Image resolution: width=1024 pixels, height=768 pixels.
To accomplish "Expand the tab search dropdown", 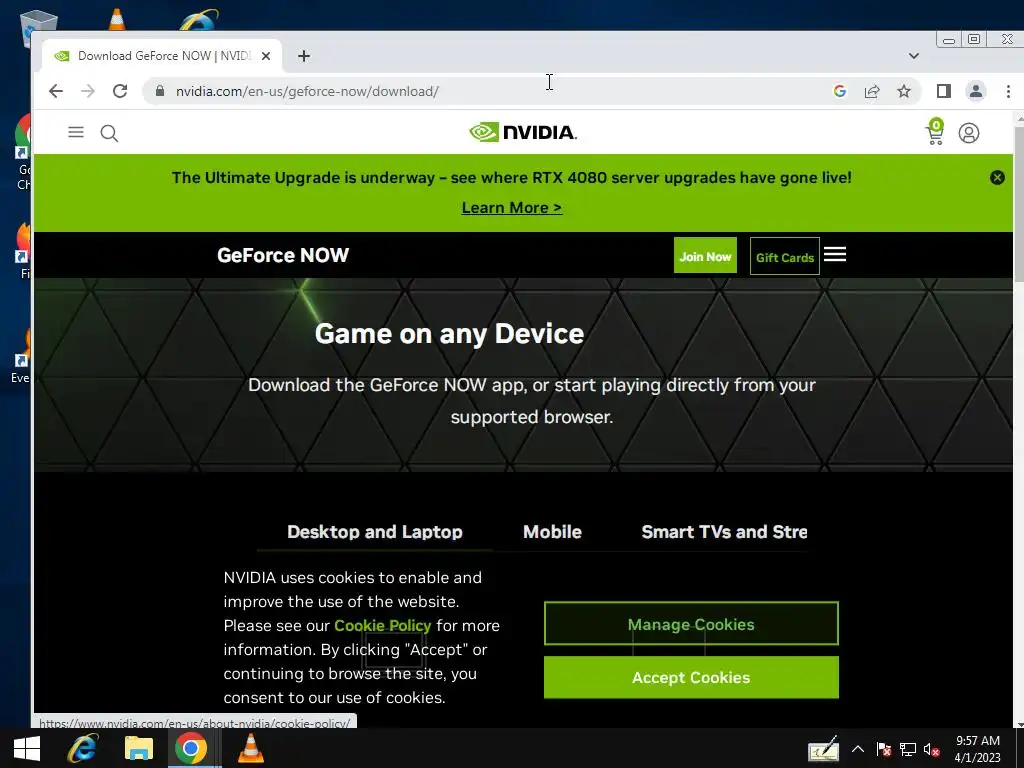I will [914, 56].
